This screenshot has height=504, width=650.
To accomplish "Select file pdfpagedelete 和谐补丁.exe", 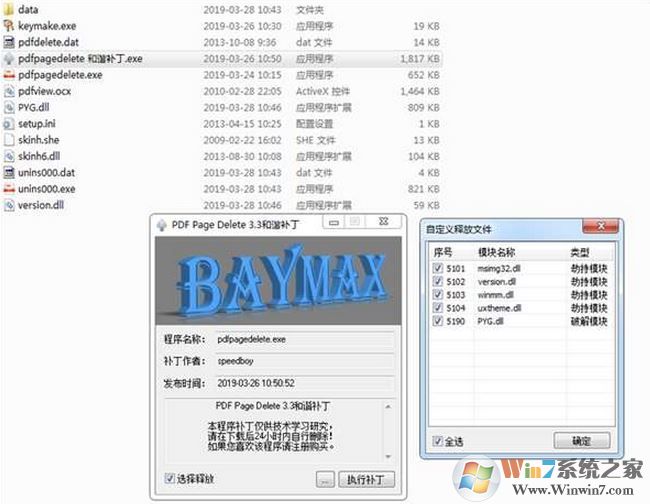I will 80,58.
